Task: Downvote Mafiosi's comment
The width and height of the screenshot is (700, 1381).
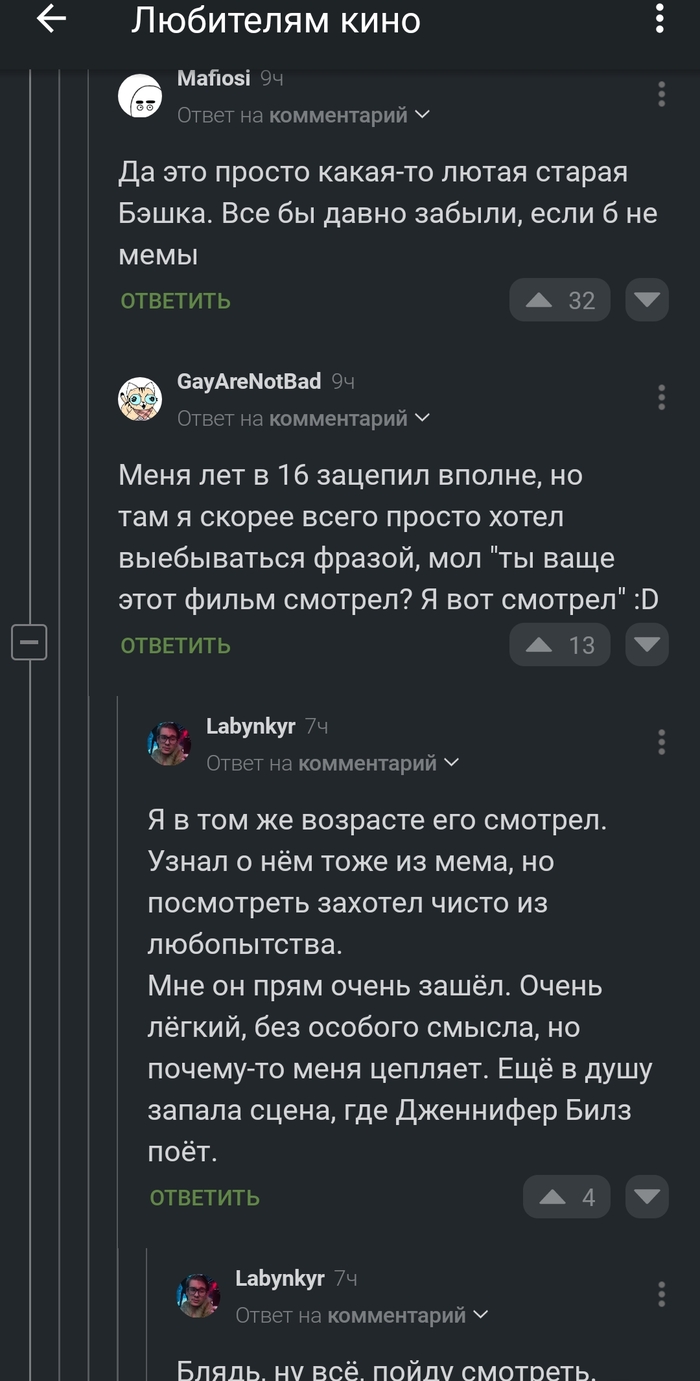Action: tap(647, 300)
